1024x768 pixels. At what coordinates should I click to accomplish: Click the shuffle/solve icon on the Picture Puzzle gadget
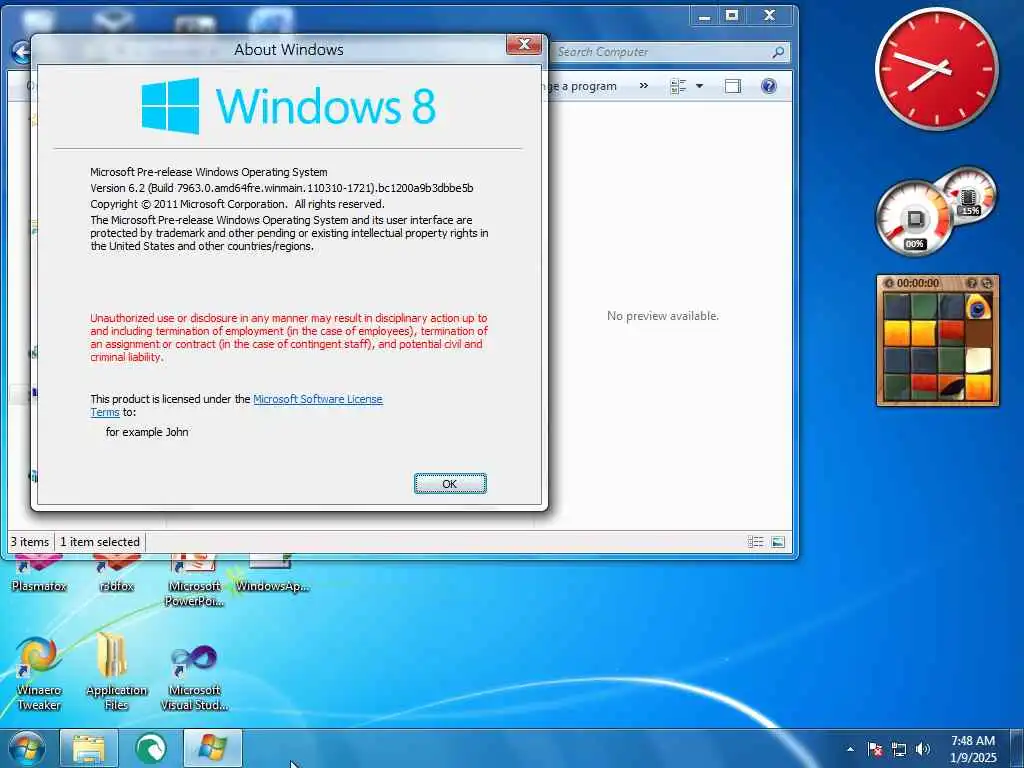coord(987,283)
